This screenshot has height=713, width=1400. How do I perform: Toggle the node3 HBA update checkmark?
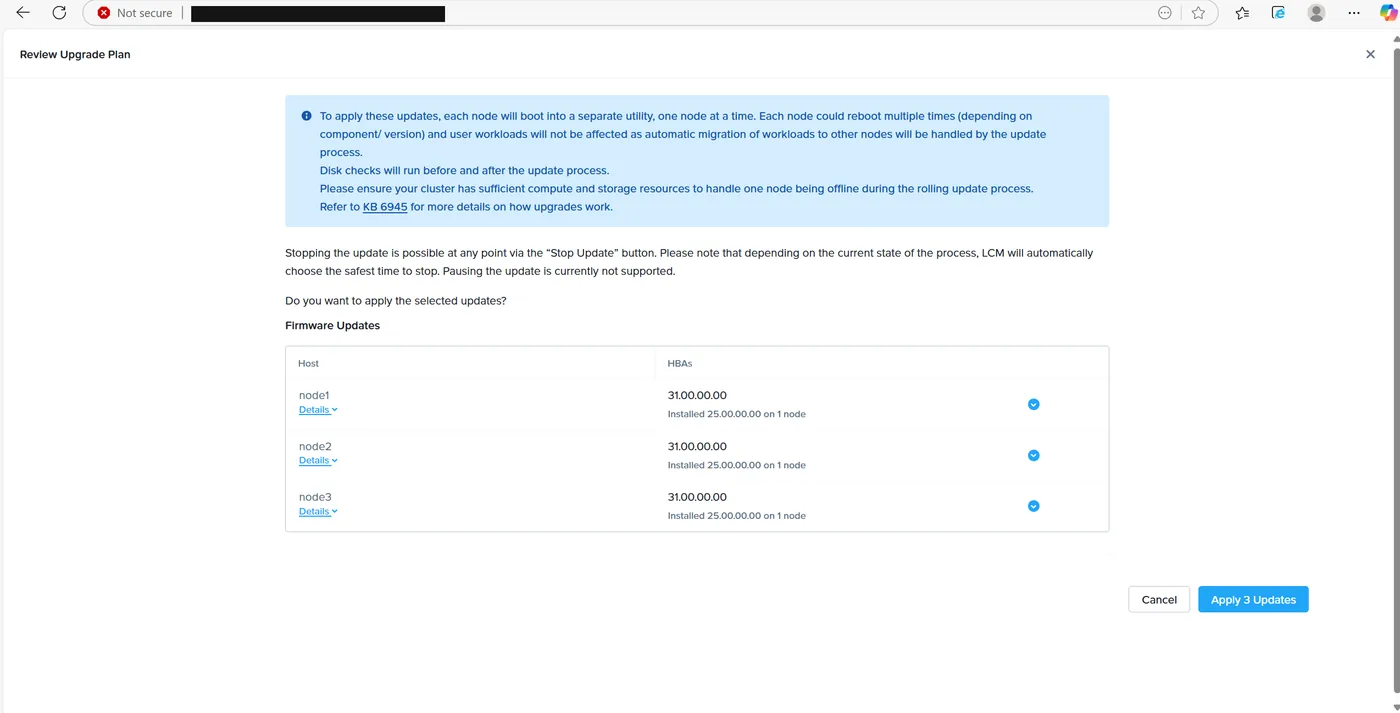pos(1034,506)
